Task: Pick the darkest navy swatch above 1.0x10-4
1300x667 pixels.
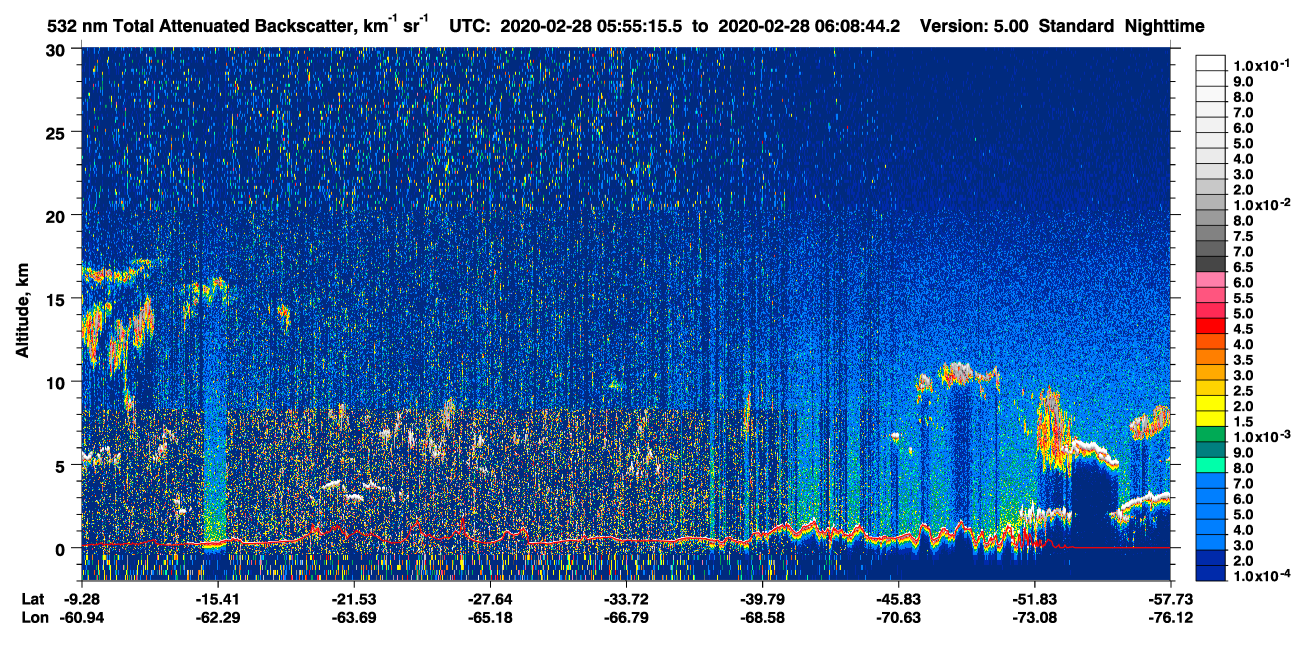Action: tap(1211, 573)
